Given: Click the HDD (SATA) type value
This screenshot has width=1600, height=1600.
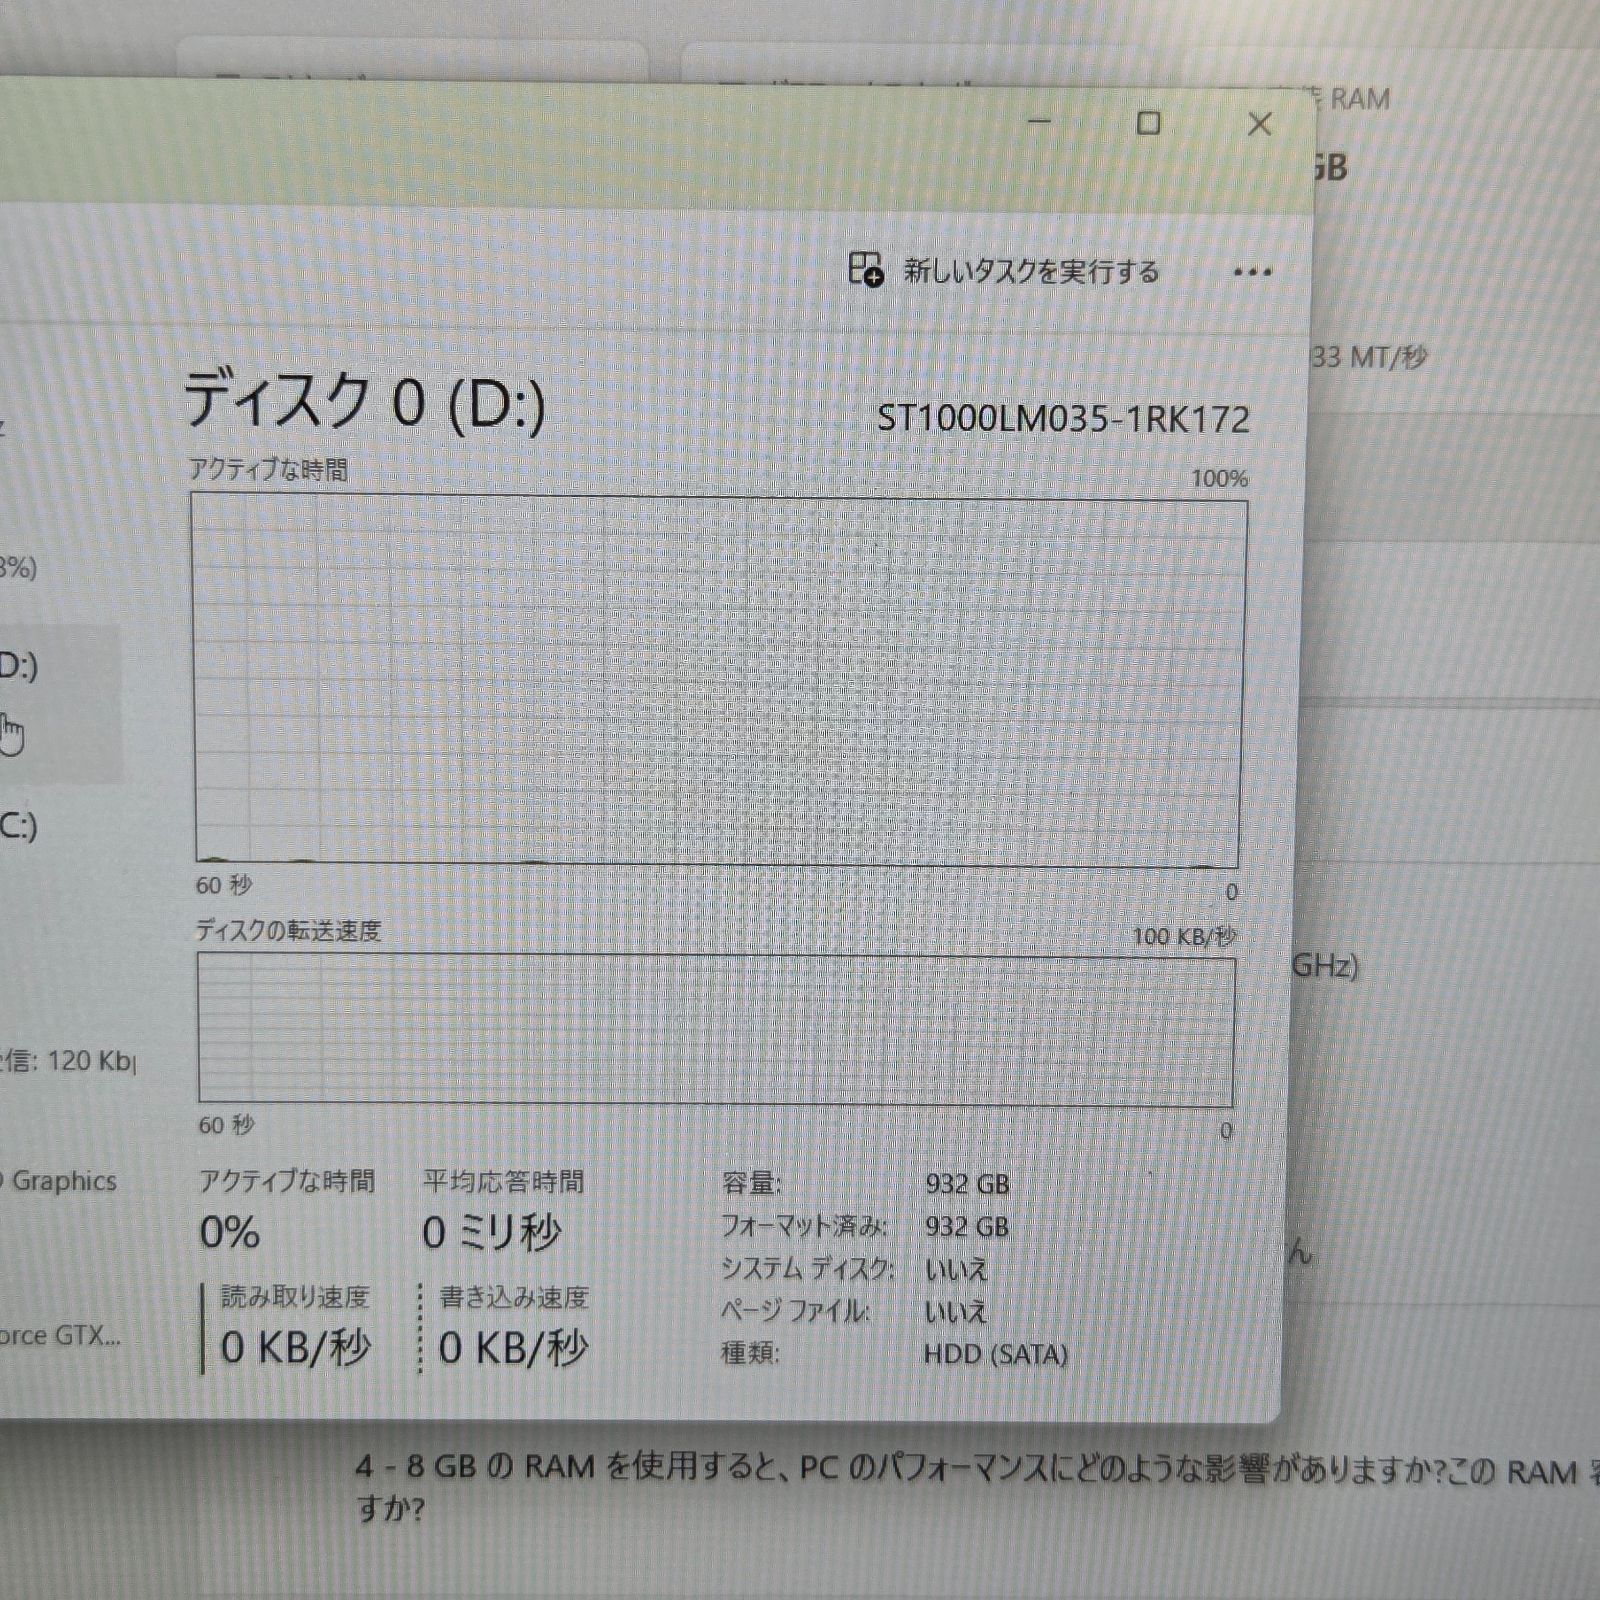Looking at the screenshot, I should coord(996,1354).
